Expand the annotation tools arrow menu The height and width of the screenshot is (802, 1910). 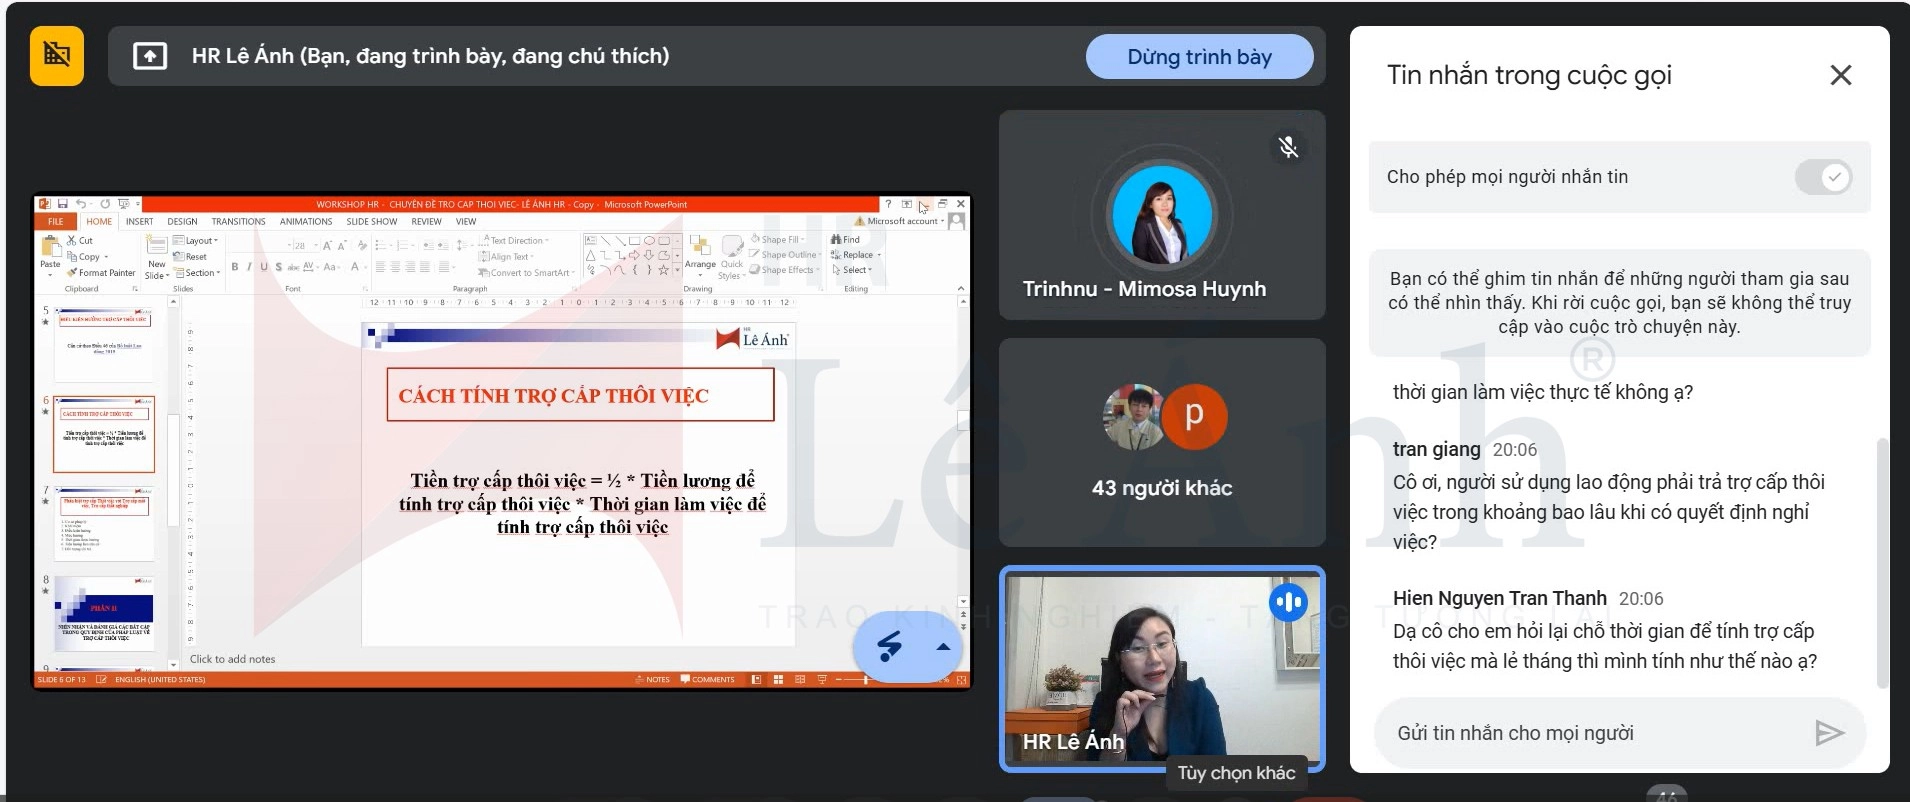(942, 647)
